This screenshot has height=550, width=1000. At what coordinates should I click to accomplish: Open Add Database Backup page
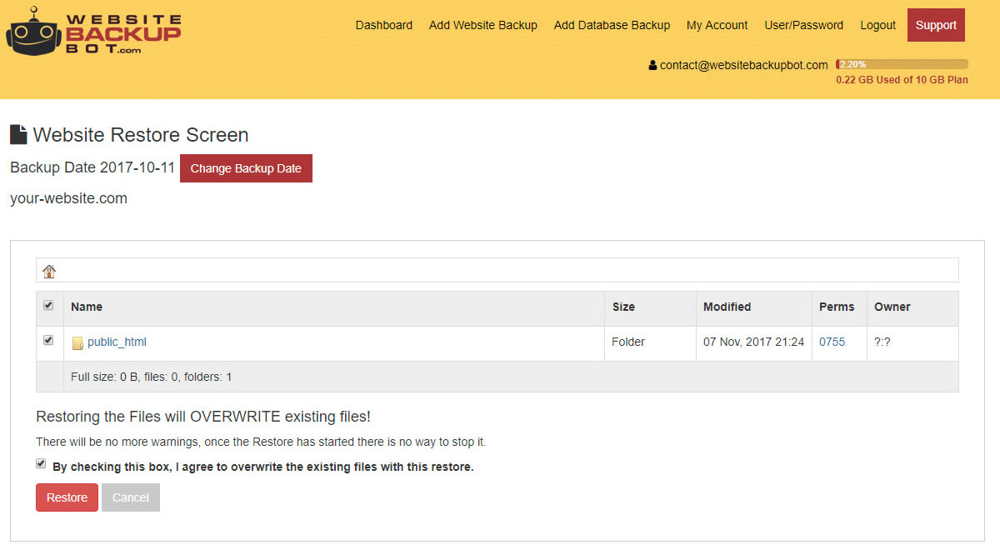(611, 25)
